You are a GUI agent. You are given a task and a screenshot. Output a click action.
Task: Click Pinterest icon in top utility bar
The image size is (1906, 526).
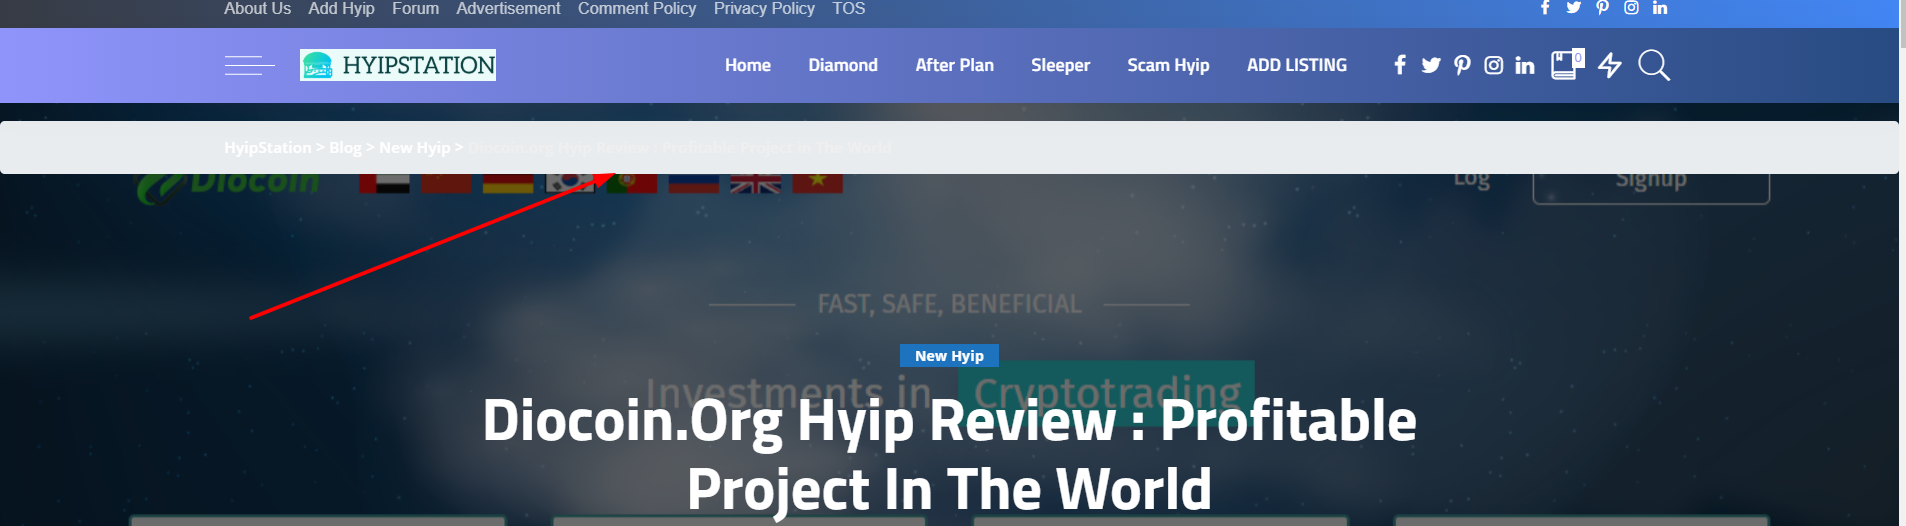tap(1602, 7)
